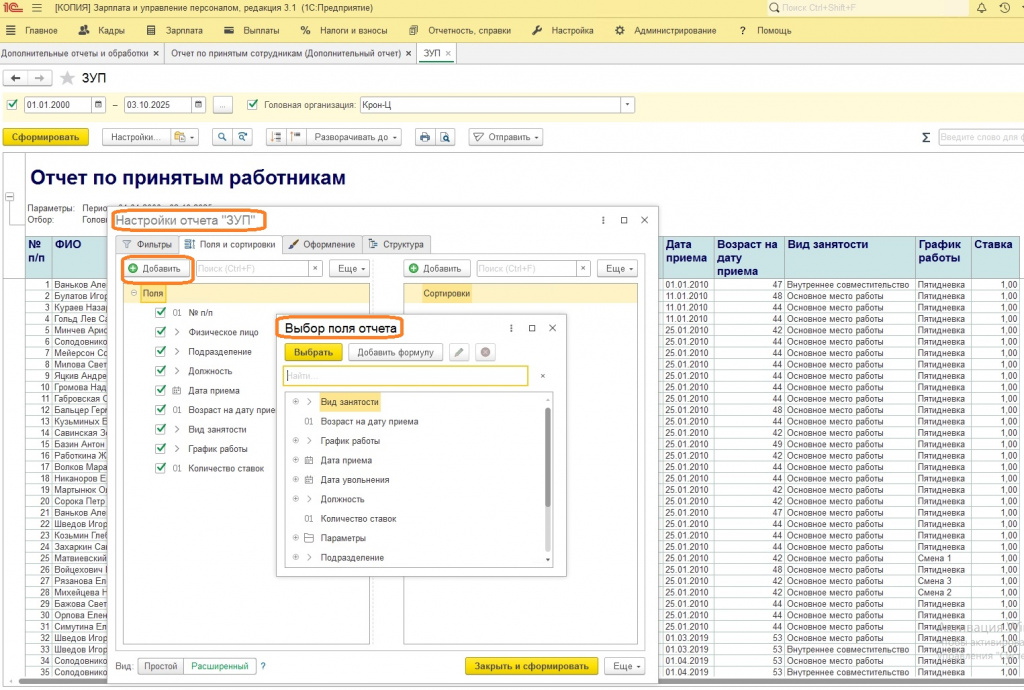This screenshot has width=1024, height=690.
Task: Clear the search box in Поля panel
Action: coord(315,268)
